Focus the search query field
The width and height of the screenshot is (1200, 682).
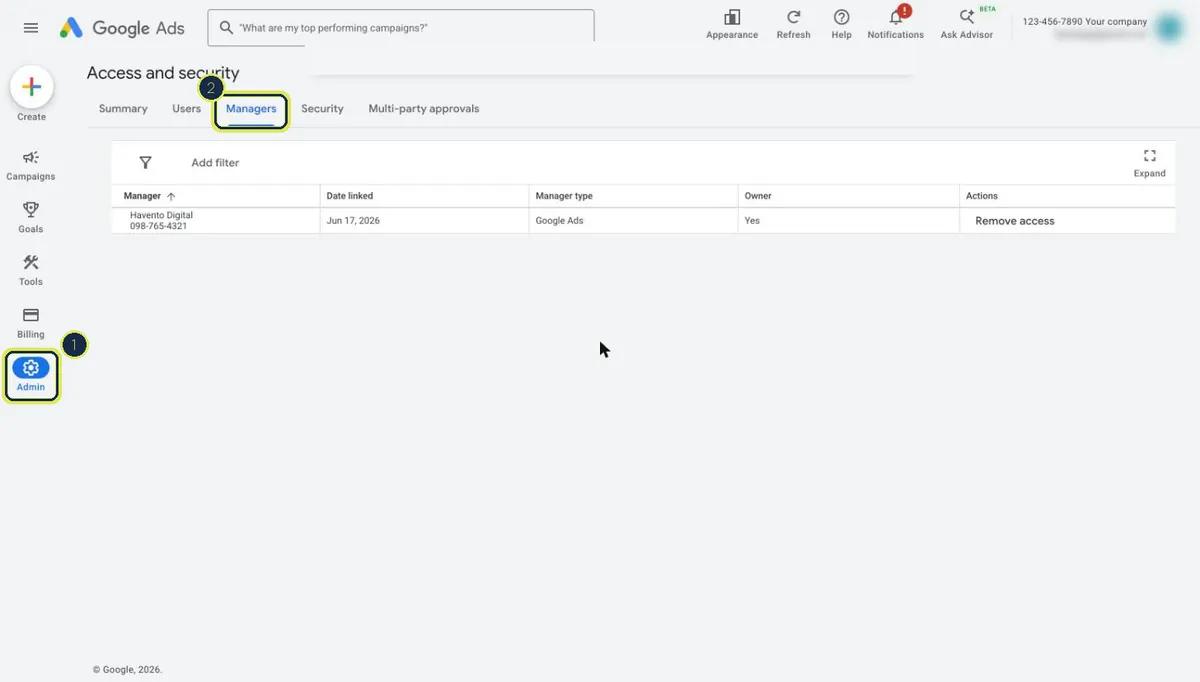401,28
